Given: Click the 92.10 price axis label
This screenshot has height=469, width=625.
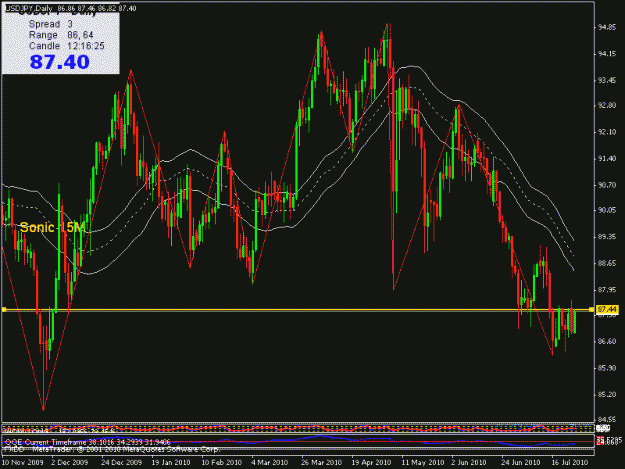Looking at the screenshot, I should (x=607, y=132).
